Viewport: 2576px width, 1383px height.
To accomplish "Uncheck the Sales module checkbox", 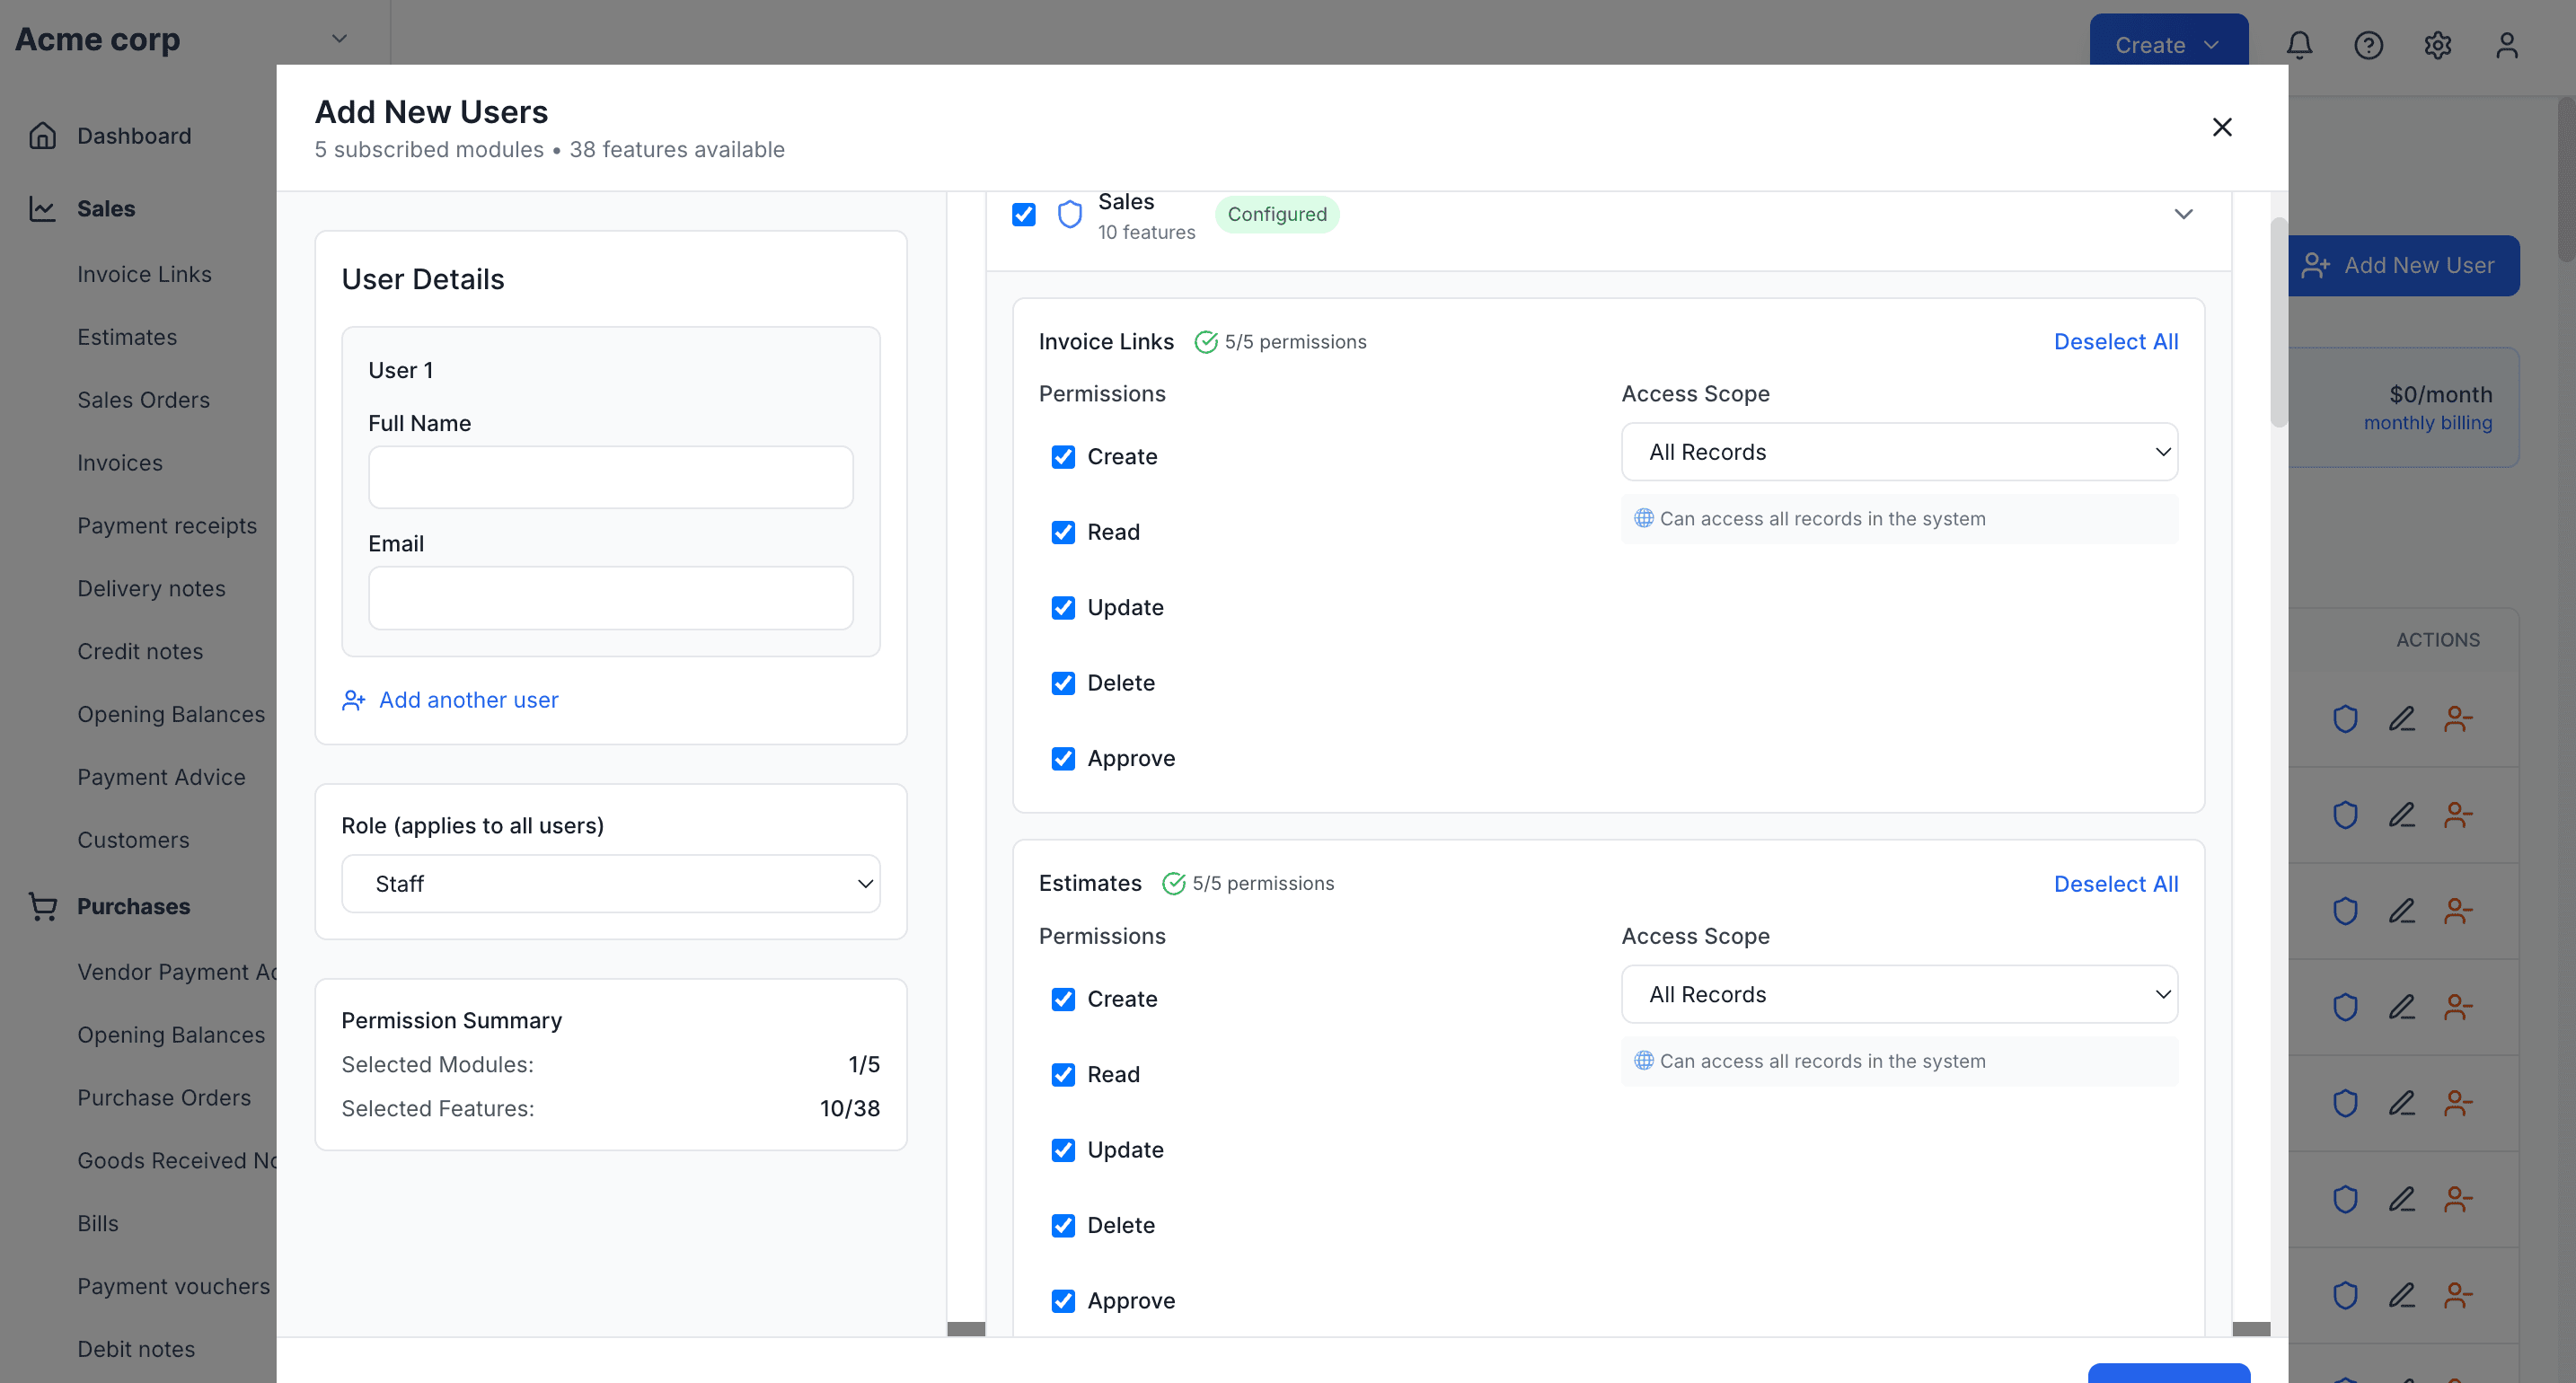I will (1023, 214).
